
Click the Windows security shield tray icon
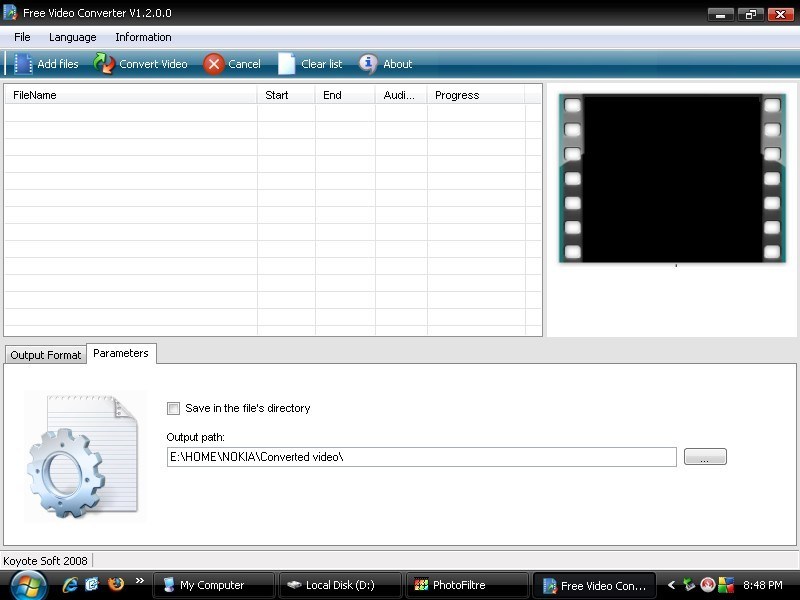click(726, 585)
